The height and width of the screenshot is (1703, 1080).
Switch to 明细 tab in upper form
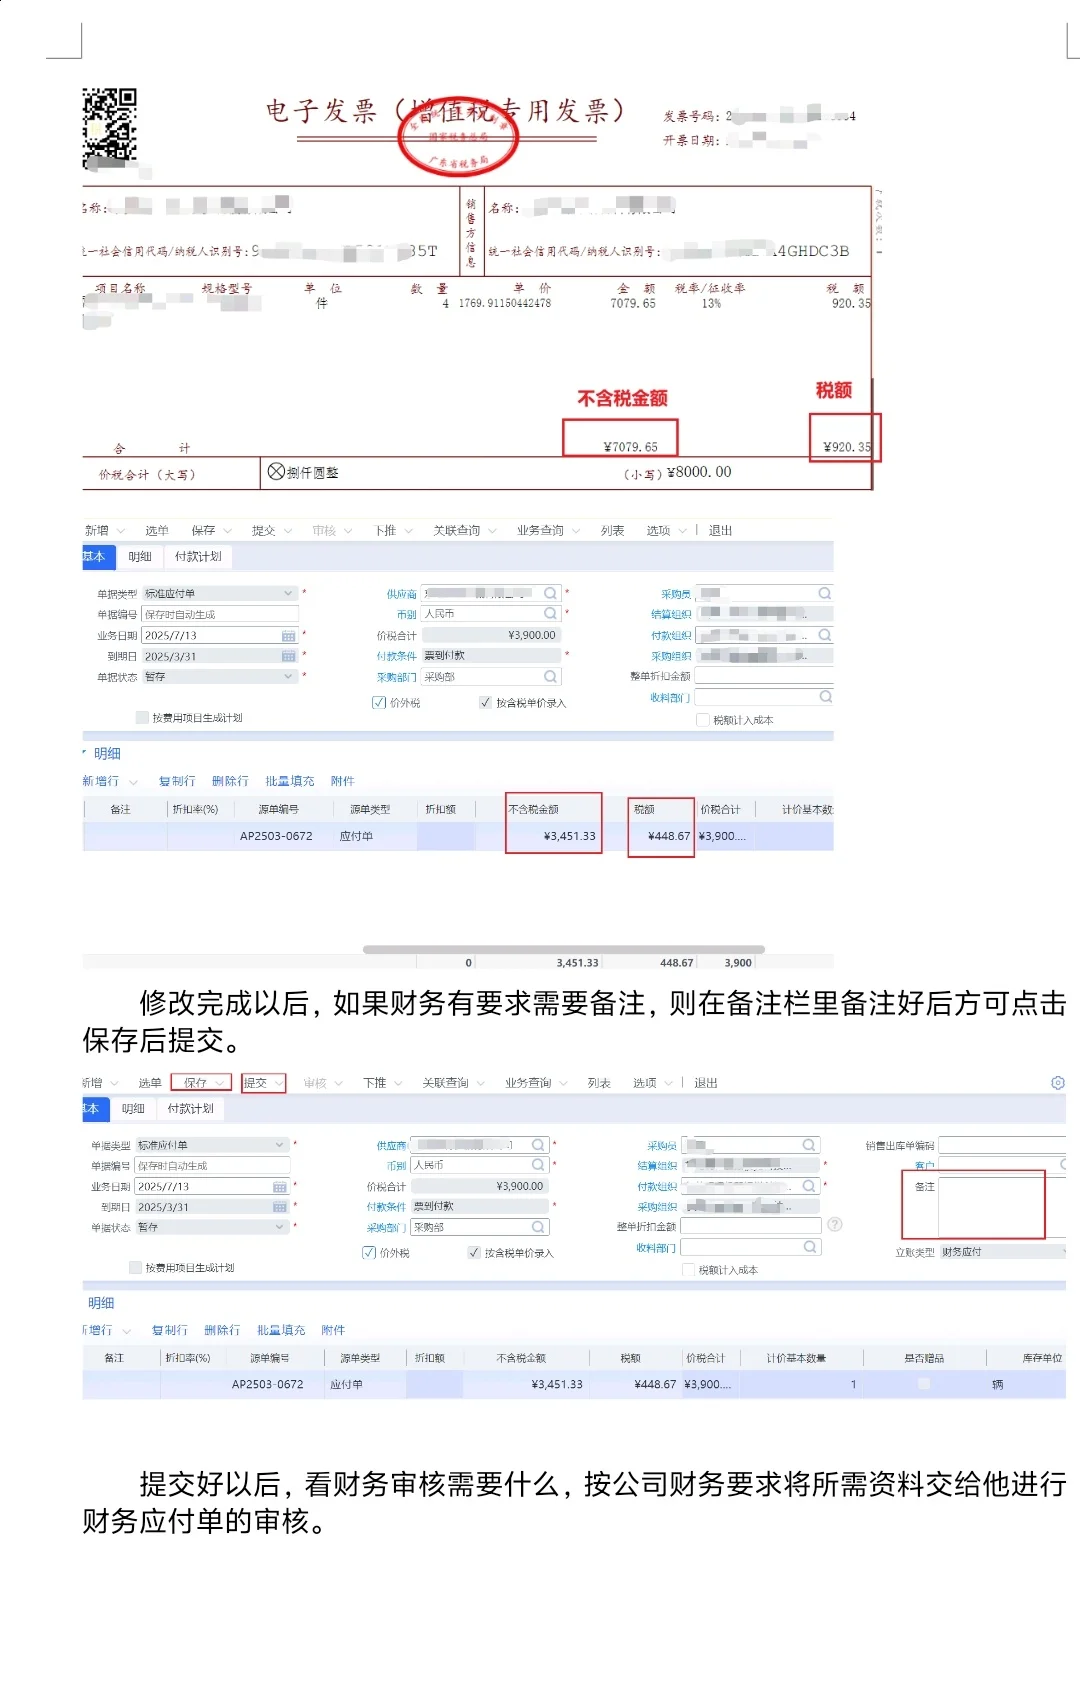click(x=140, y=557)
